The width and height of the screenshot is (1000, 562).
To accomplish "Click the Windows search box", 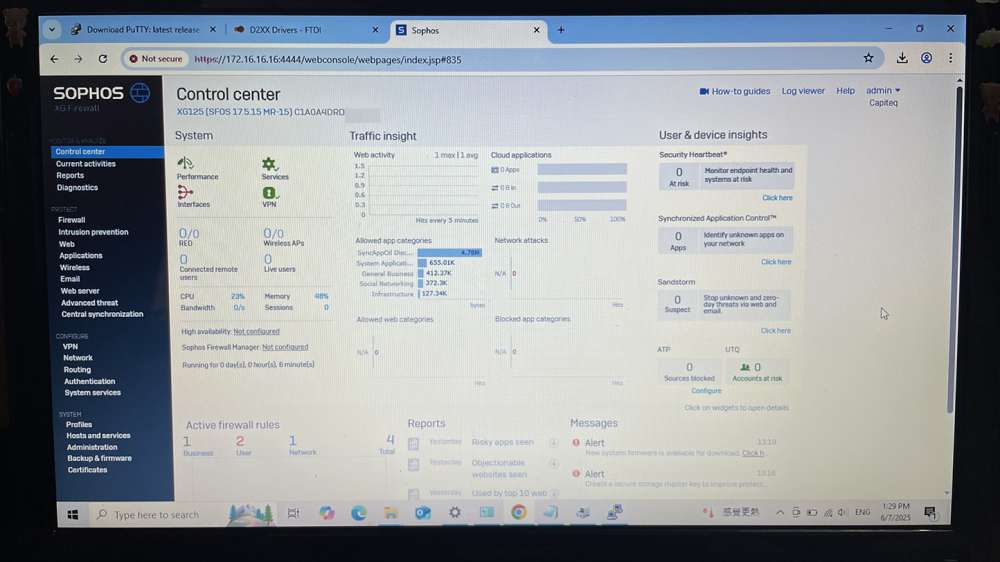I will click(156, 514).
